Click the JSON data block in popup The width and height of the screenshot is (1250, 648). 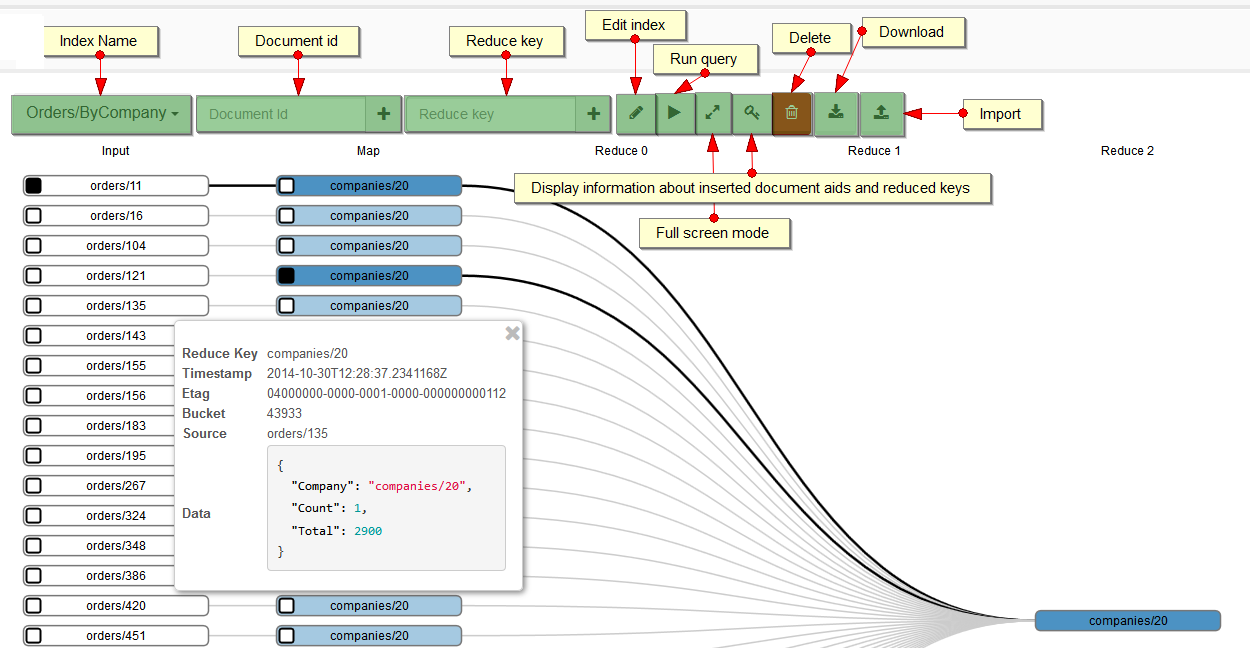point(386,508)
